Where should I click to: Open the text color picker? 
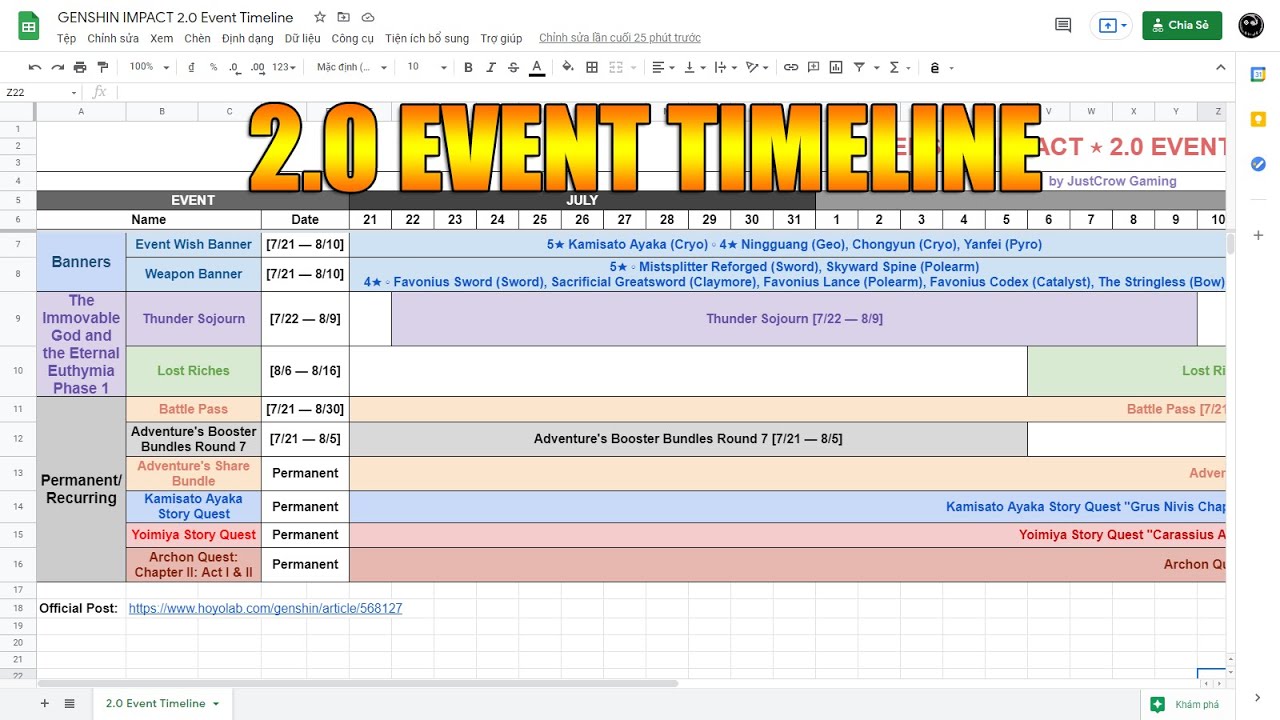coord(537,67)
